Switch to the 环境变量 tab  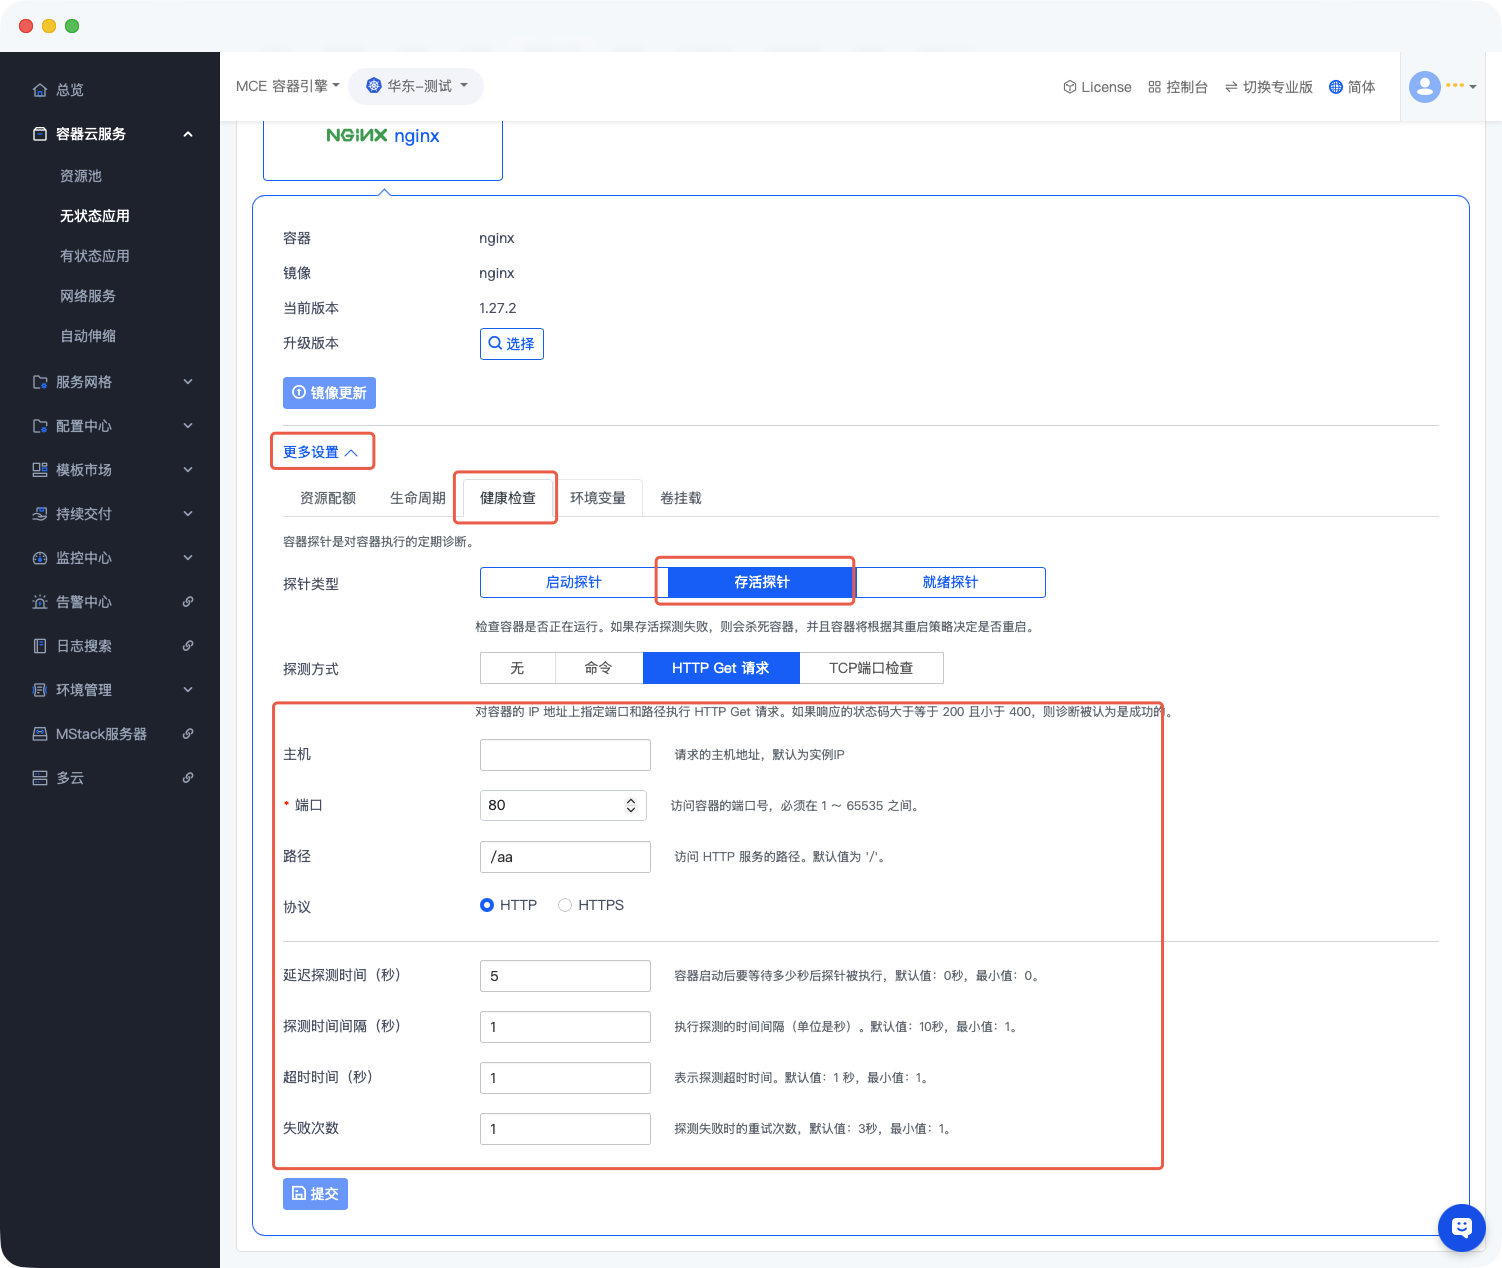pos(597,498)
